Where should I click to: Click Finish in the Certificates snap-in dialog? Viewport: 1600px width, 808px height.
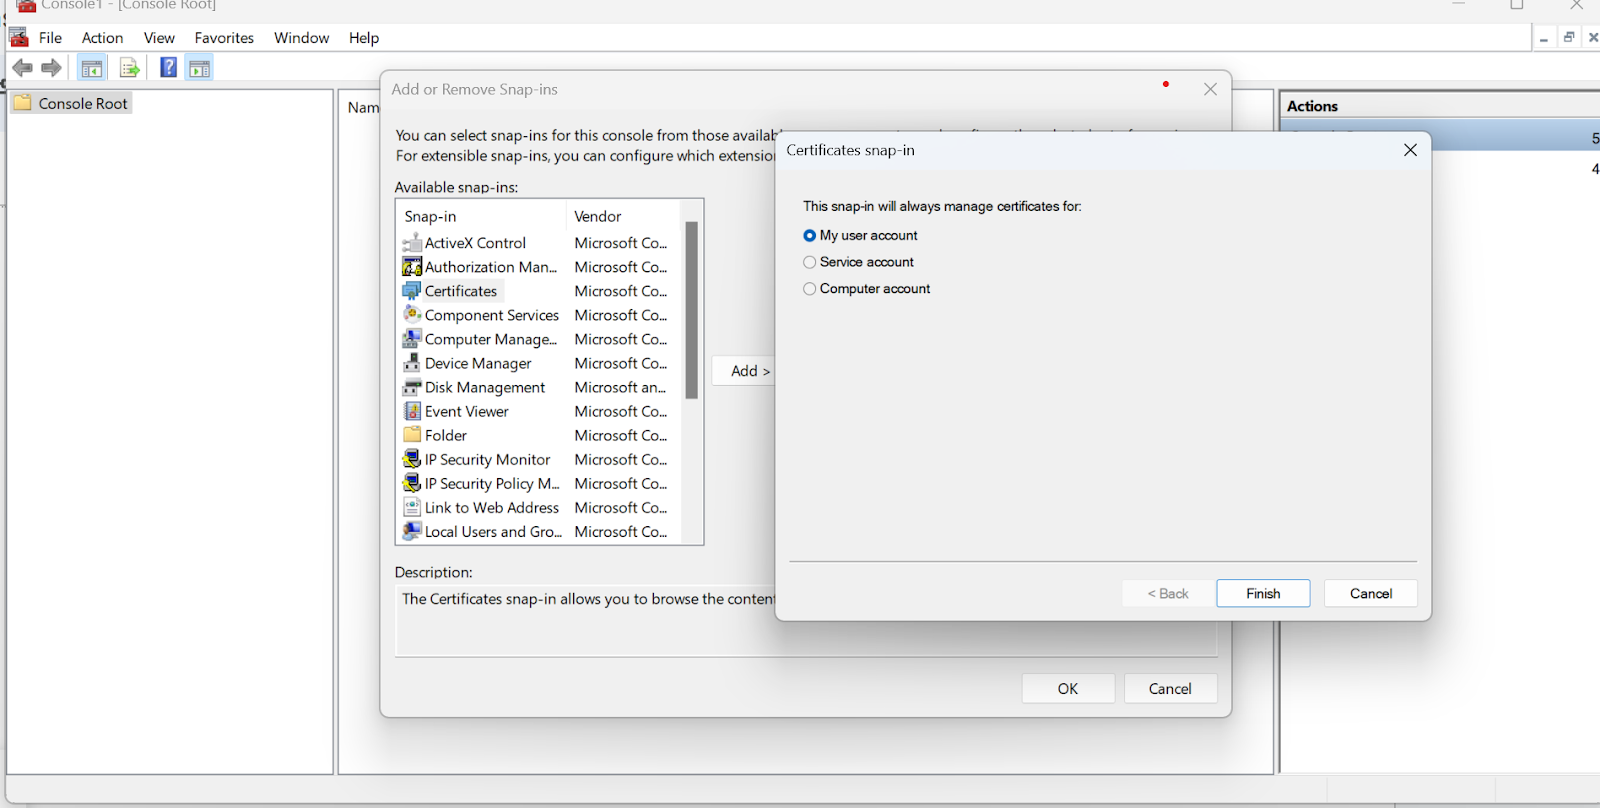click(x=1263, y=593)
